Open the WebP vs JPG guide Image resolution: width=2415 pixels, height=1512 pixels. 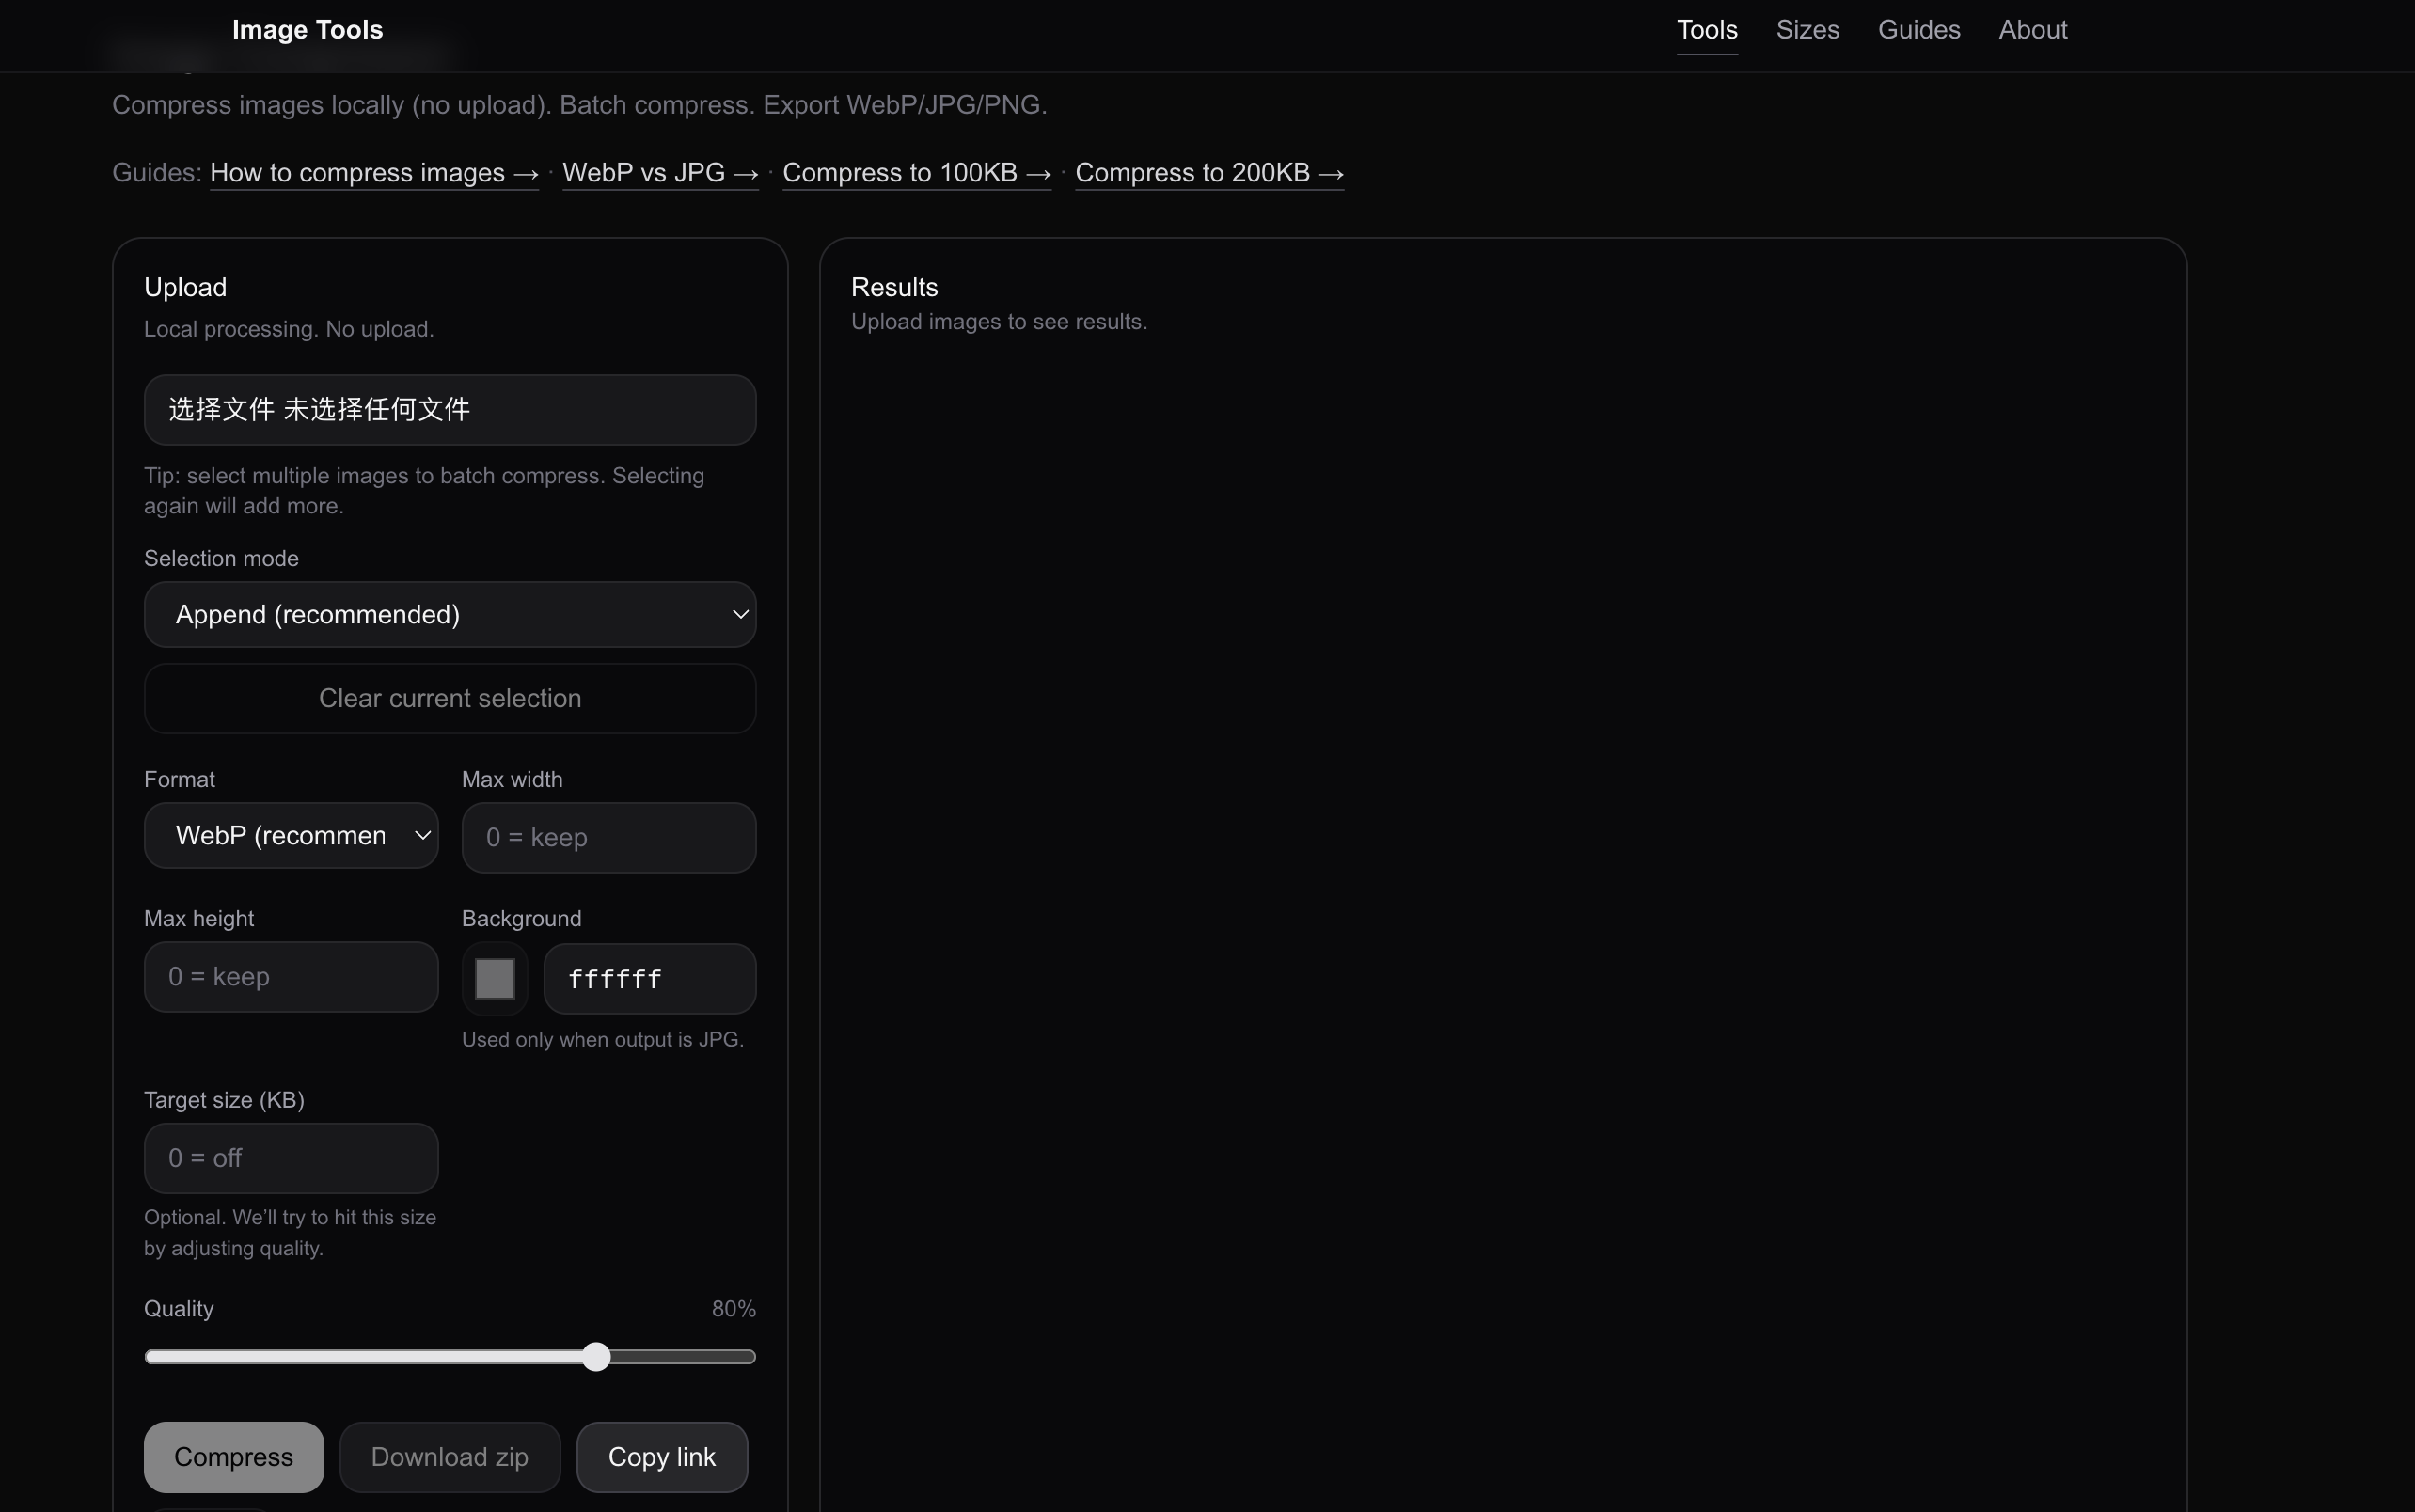pos(660,172)
